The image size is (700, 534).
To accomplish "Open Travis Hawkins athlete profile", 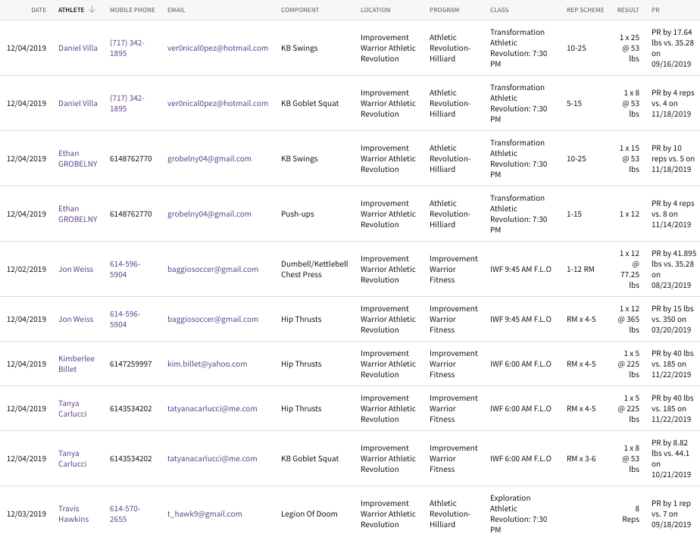I will [74, 514].
